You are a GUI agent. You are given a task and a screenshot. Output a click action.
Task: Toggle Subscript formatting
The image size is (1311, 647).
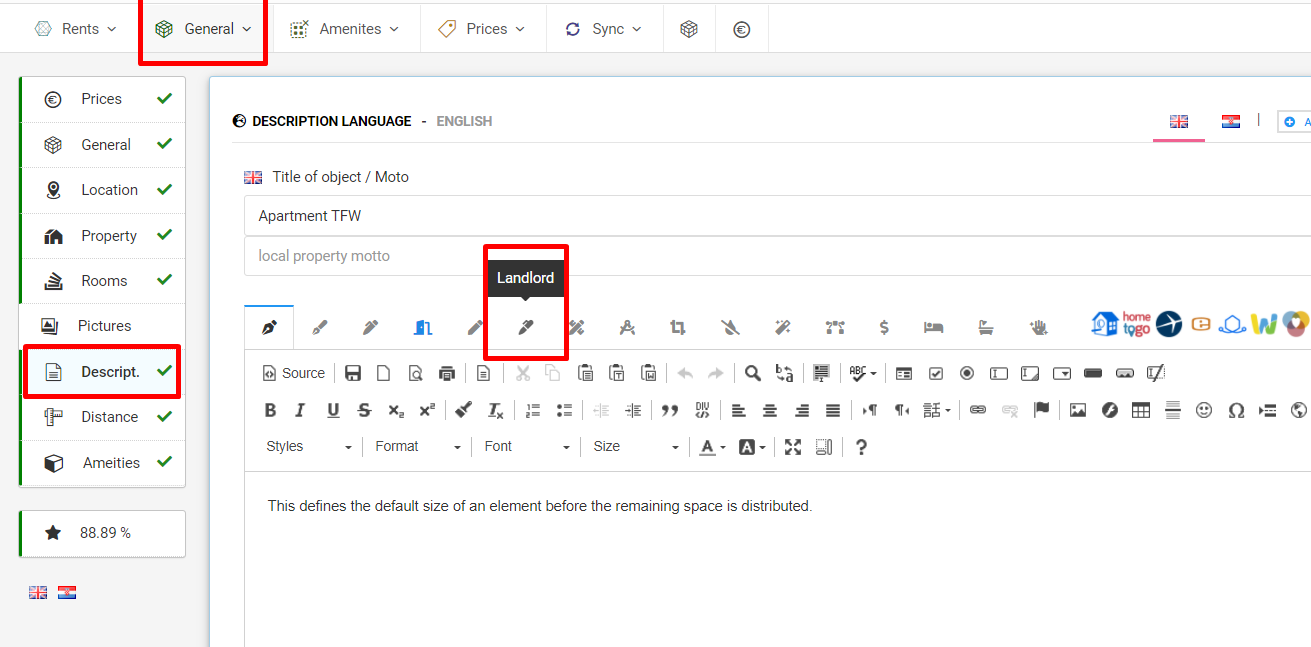coord(396,410)
